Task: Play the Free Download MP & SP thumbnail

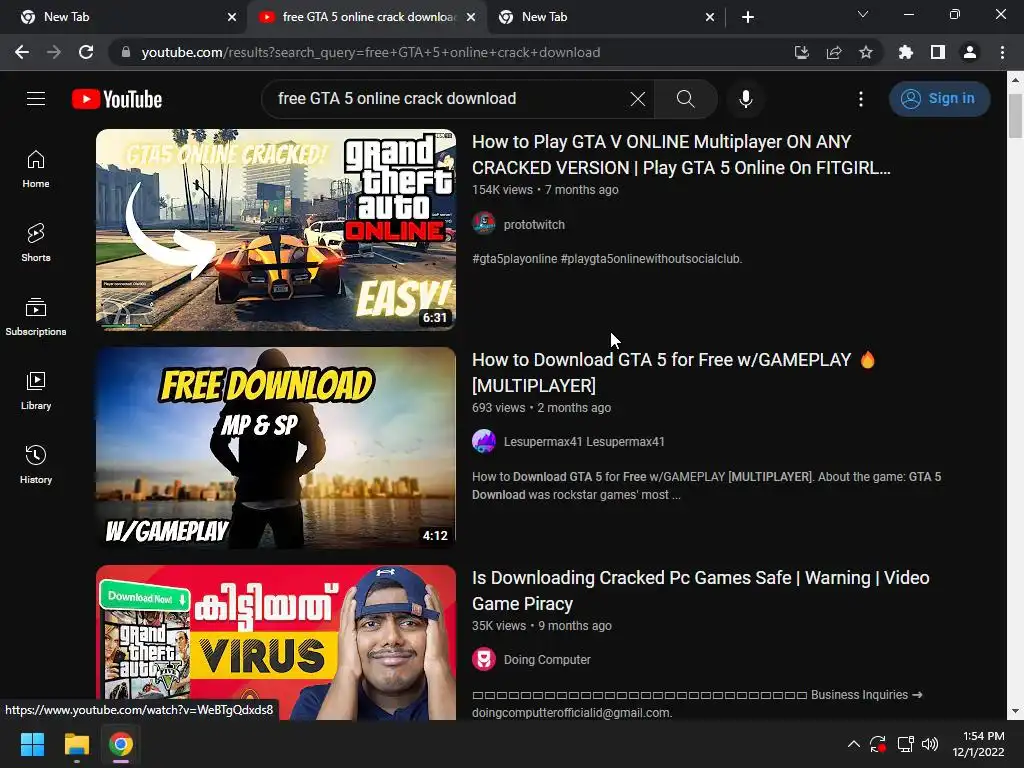Action: click(x=276, y=448)
